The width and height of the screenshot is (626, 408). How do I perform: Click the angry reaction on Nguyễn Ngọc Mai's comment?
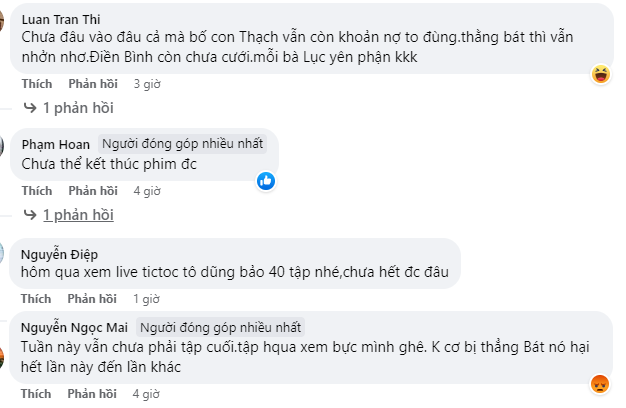599,384
